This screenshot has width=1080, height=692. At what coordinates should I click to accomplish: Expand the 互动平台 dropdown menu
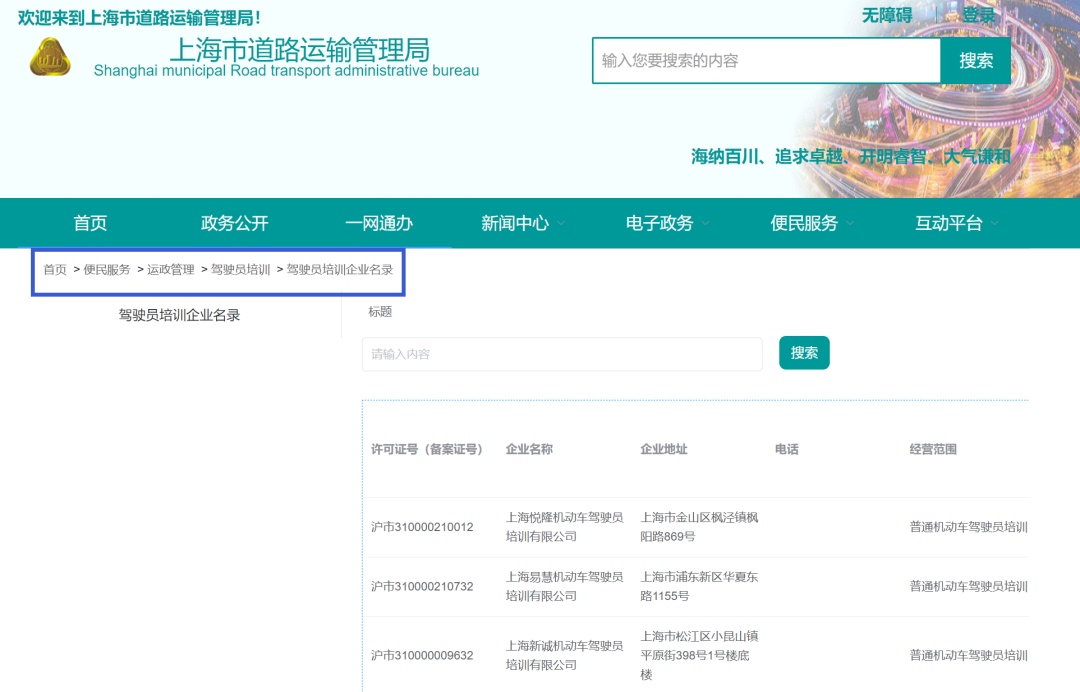pos(956,223)
